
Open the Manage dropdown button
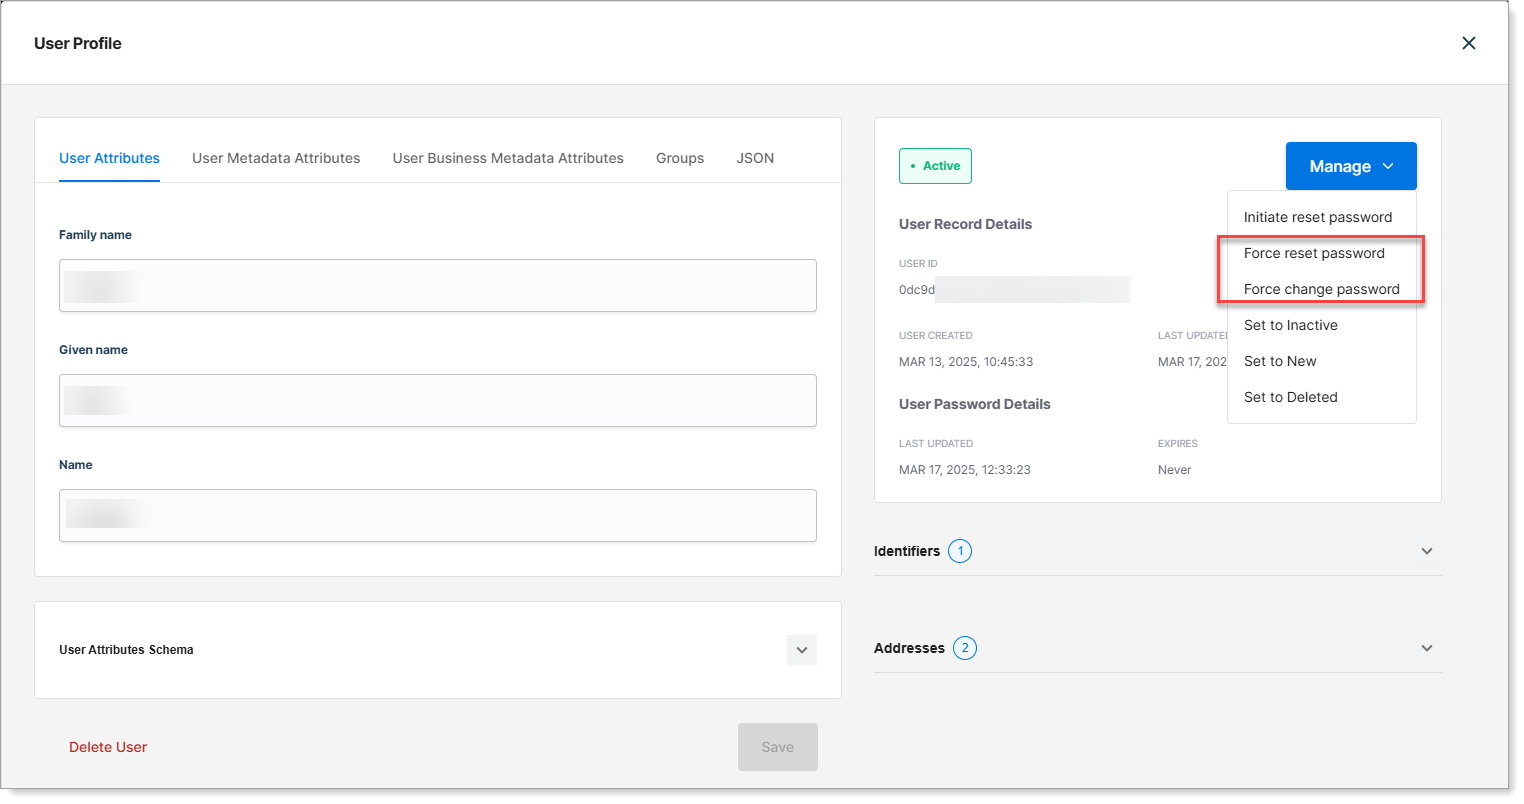pyautogui.click(x=1350, y=166)
